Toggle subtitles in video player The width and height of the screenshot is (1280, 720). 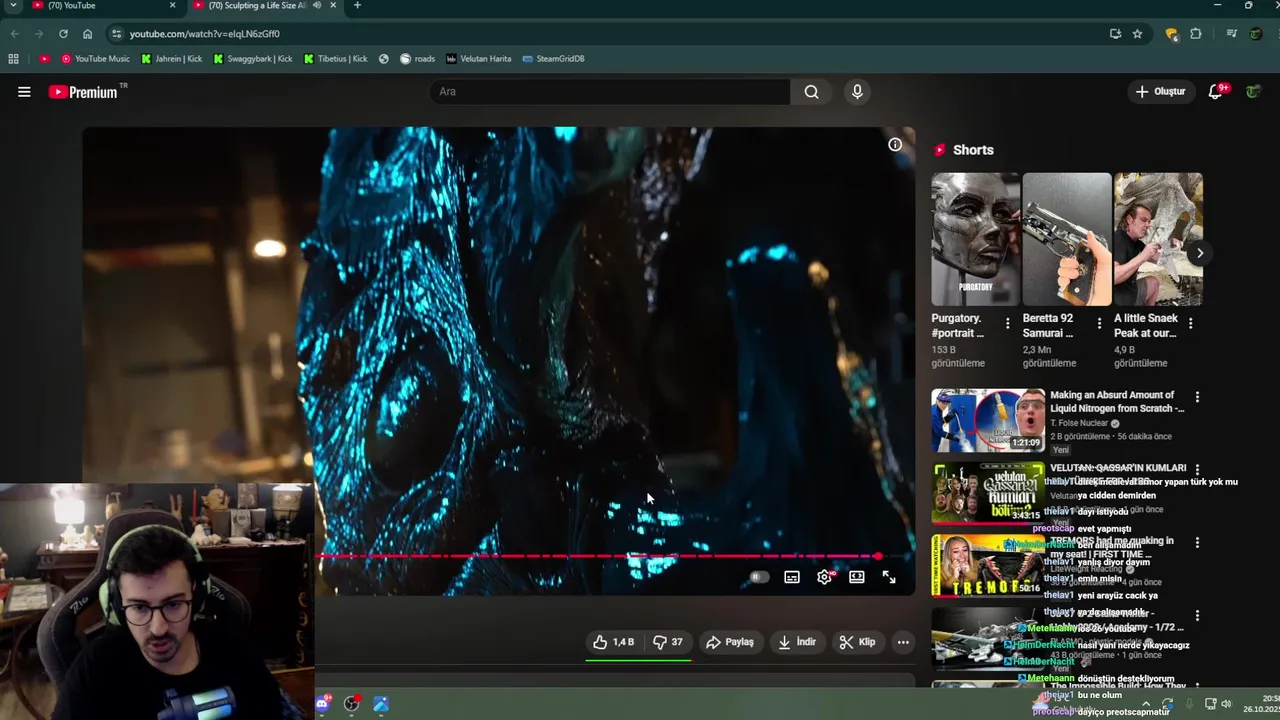pos(792,577)
